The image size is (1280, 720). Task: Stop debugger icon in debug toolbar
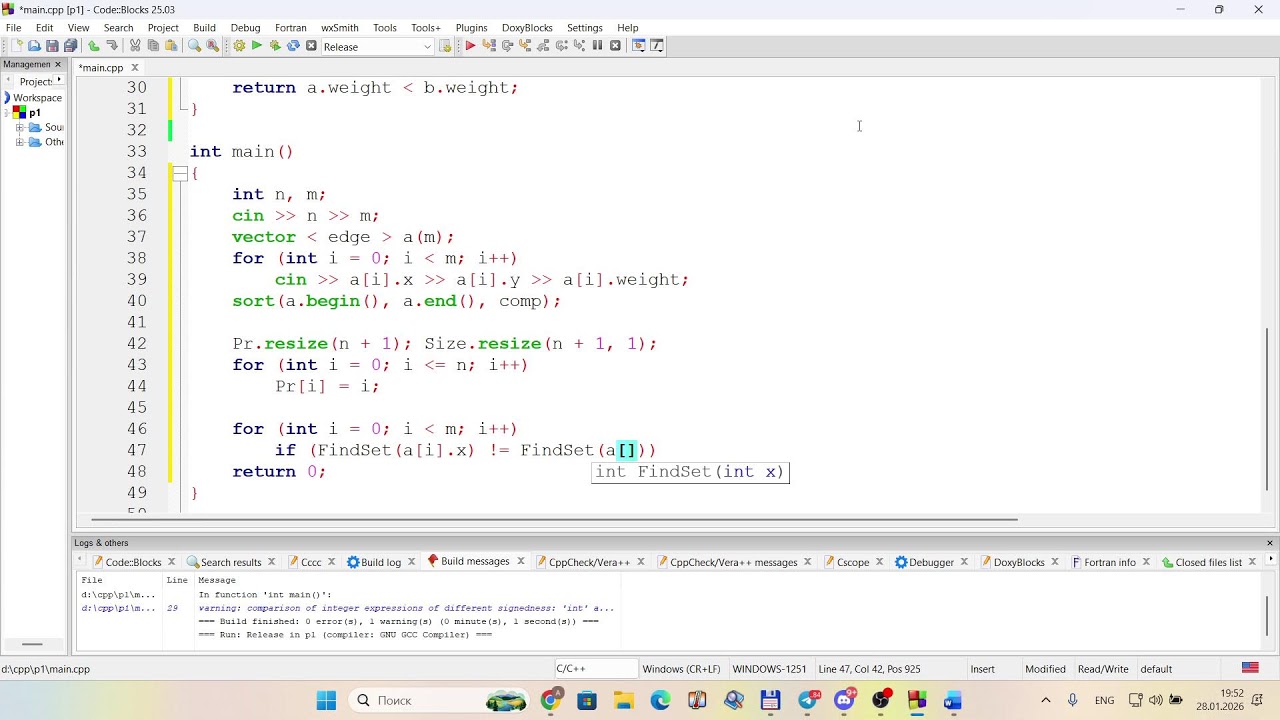point(615,46)
